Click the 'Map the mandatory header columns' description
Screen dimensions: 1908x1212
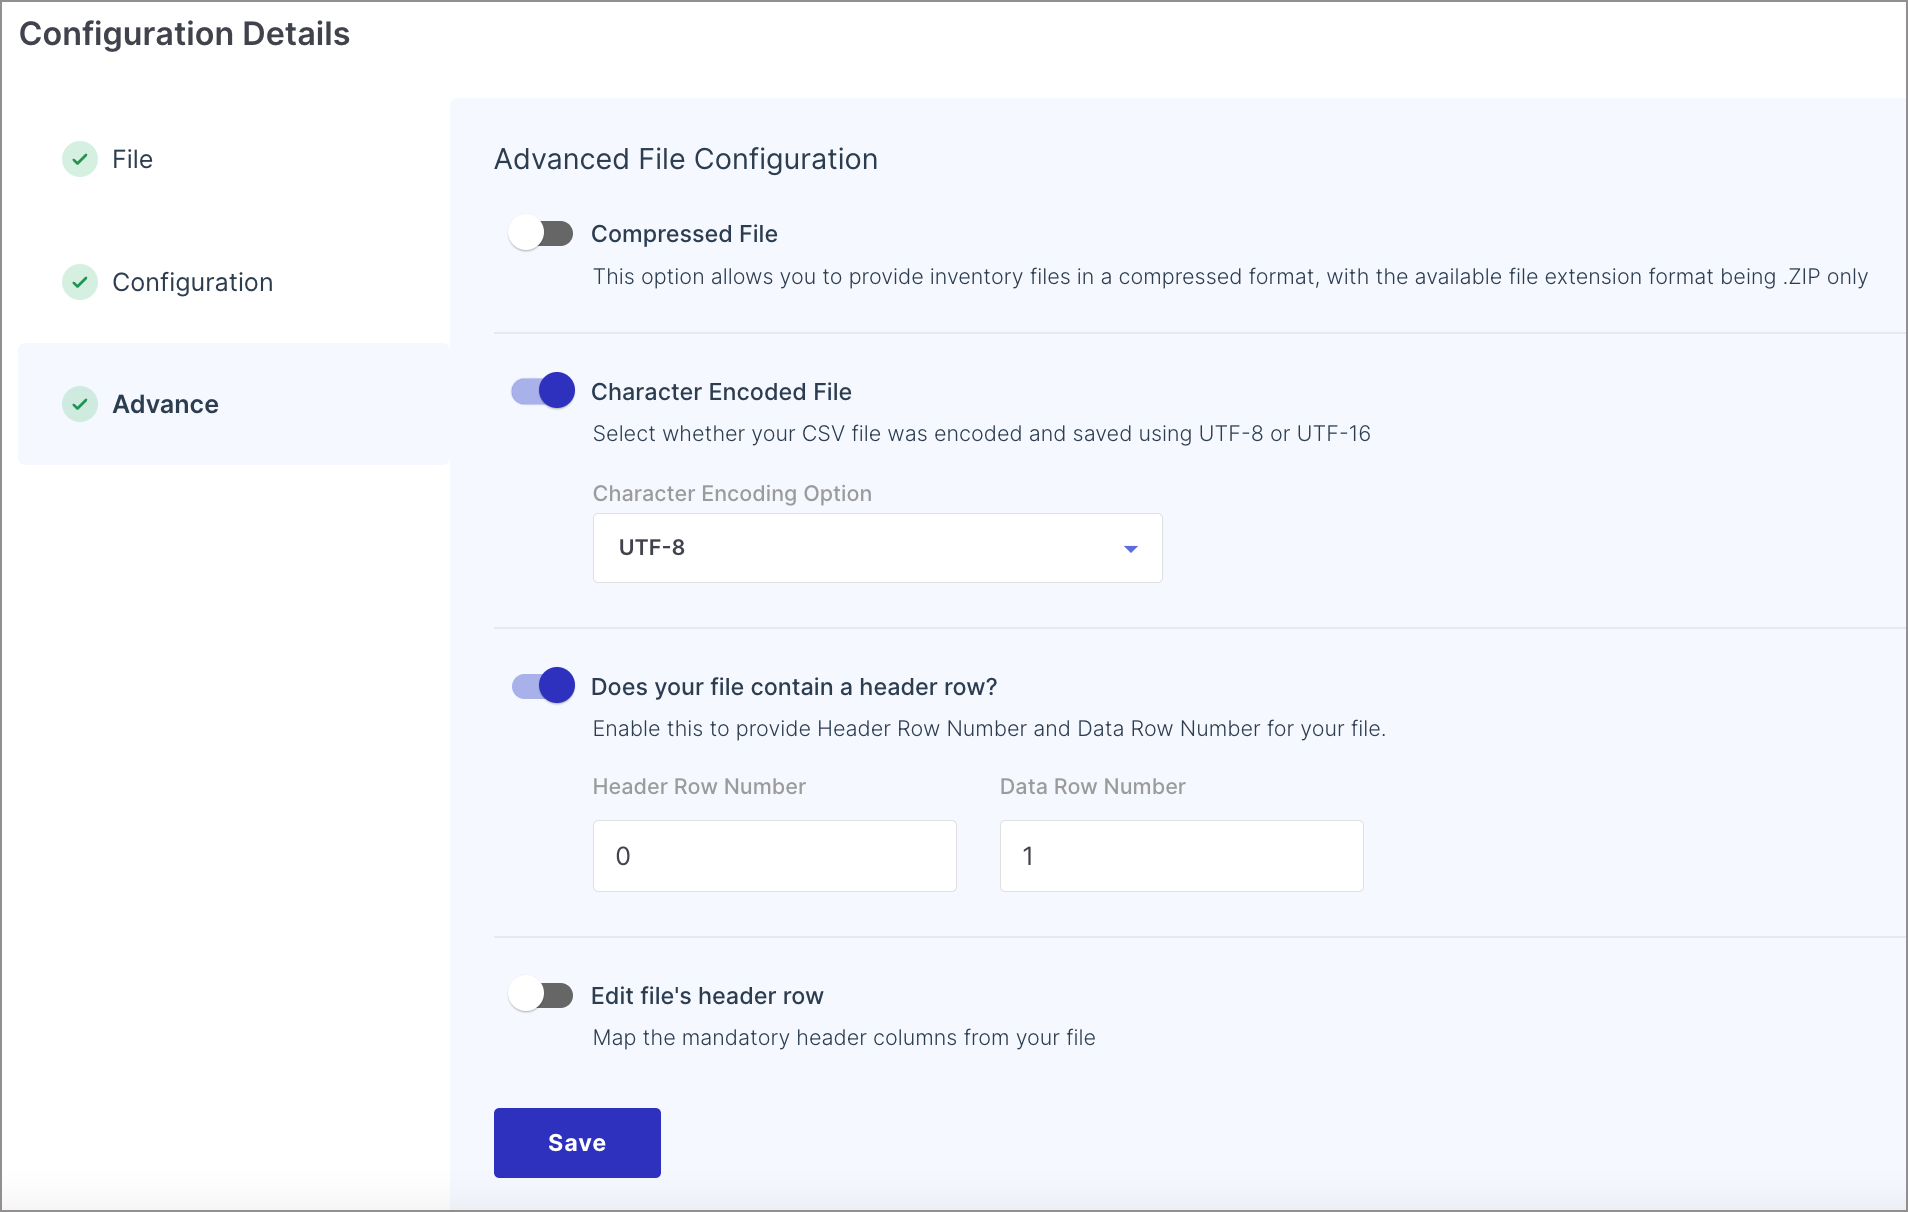844,1038
